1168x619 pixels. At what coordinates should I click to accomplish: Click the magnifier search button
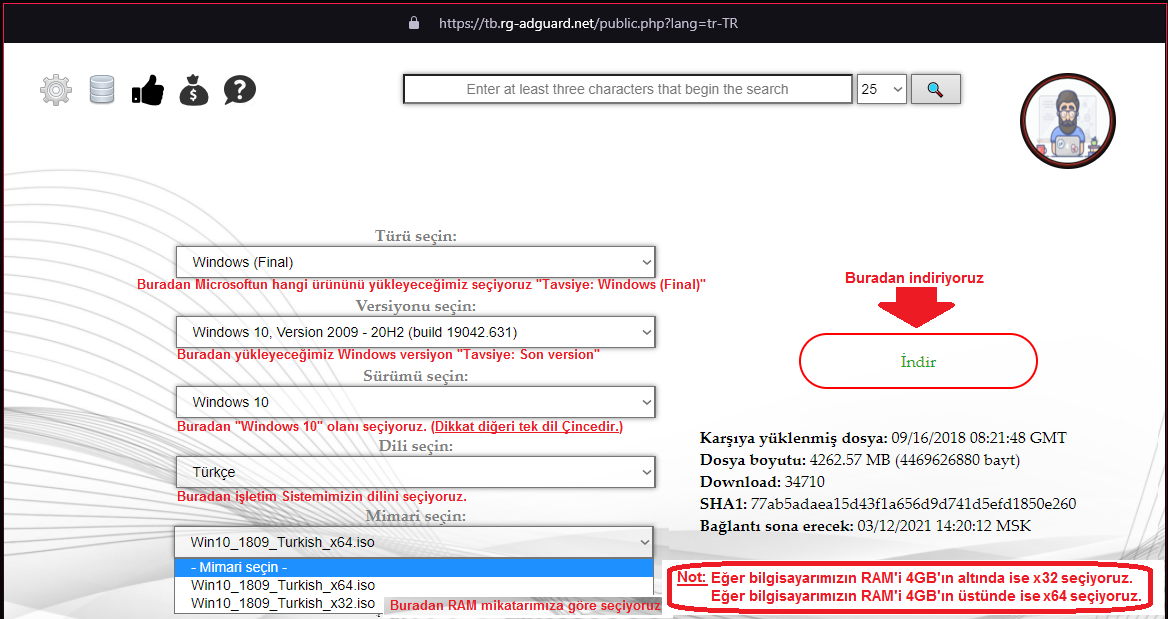936,89
